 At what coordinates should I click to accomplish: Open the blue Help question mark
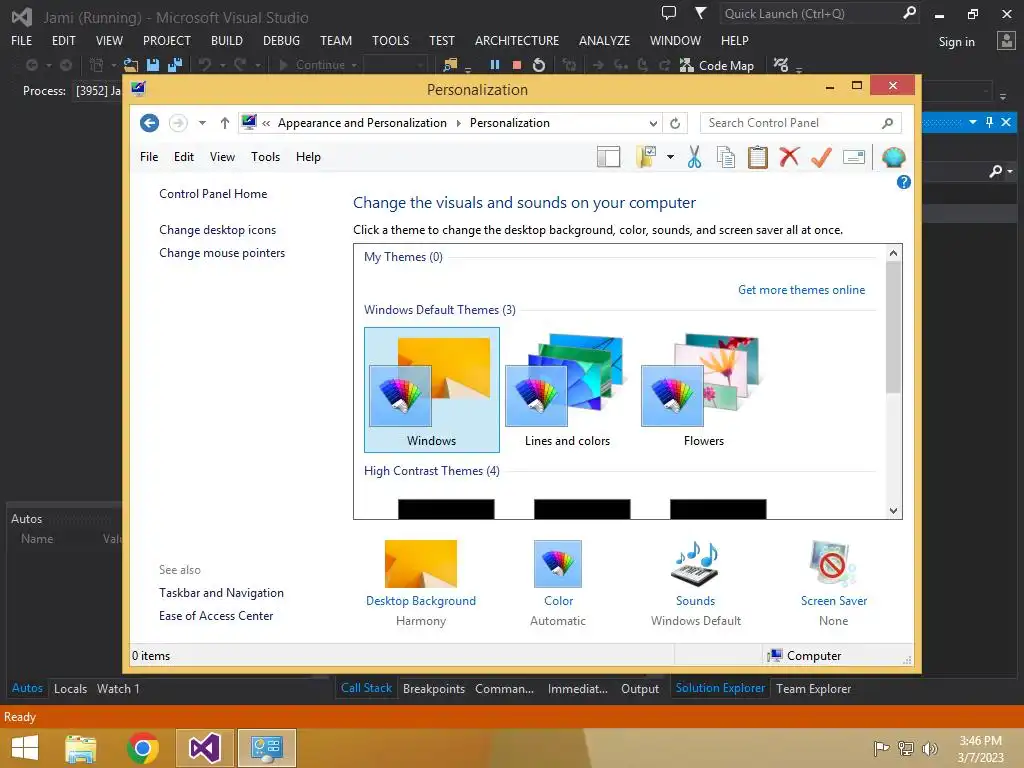(x=903, y=182)
